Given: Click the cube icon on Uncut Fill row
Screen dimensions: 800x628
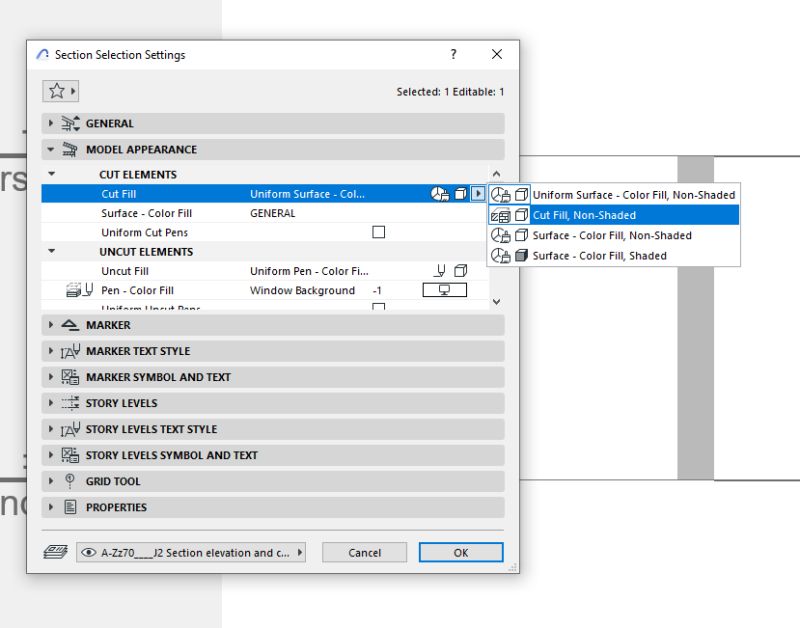Looking at the screenshot, I should (x=459, y=269).
